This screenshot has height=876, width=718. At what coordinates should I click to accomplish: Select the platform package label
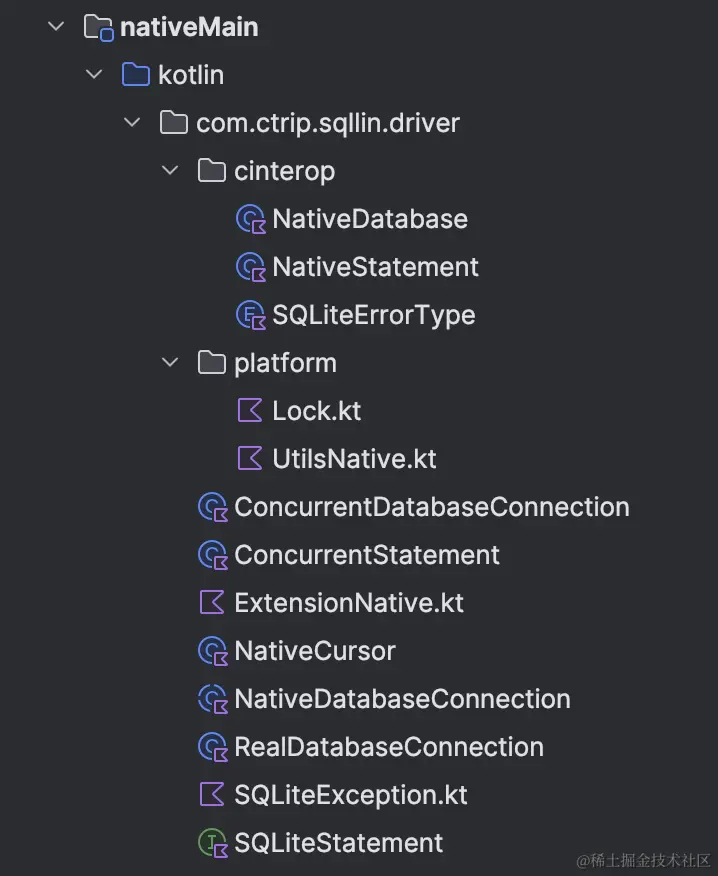point(285,363)
